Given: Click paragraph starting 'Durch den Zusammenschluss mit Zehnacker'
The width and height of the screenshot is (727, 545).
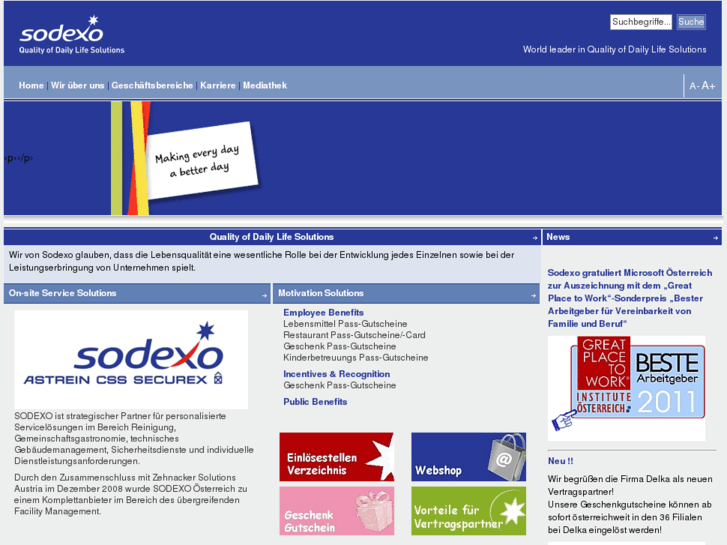Looking at the screenshot, I should pyautogui.click(x=131, y=494).
